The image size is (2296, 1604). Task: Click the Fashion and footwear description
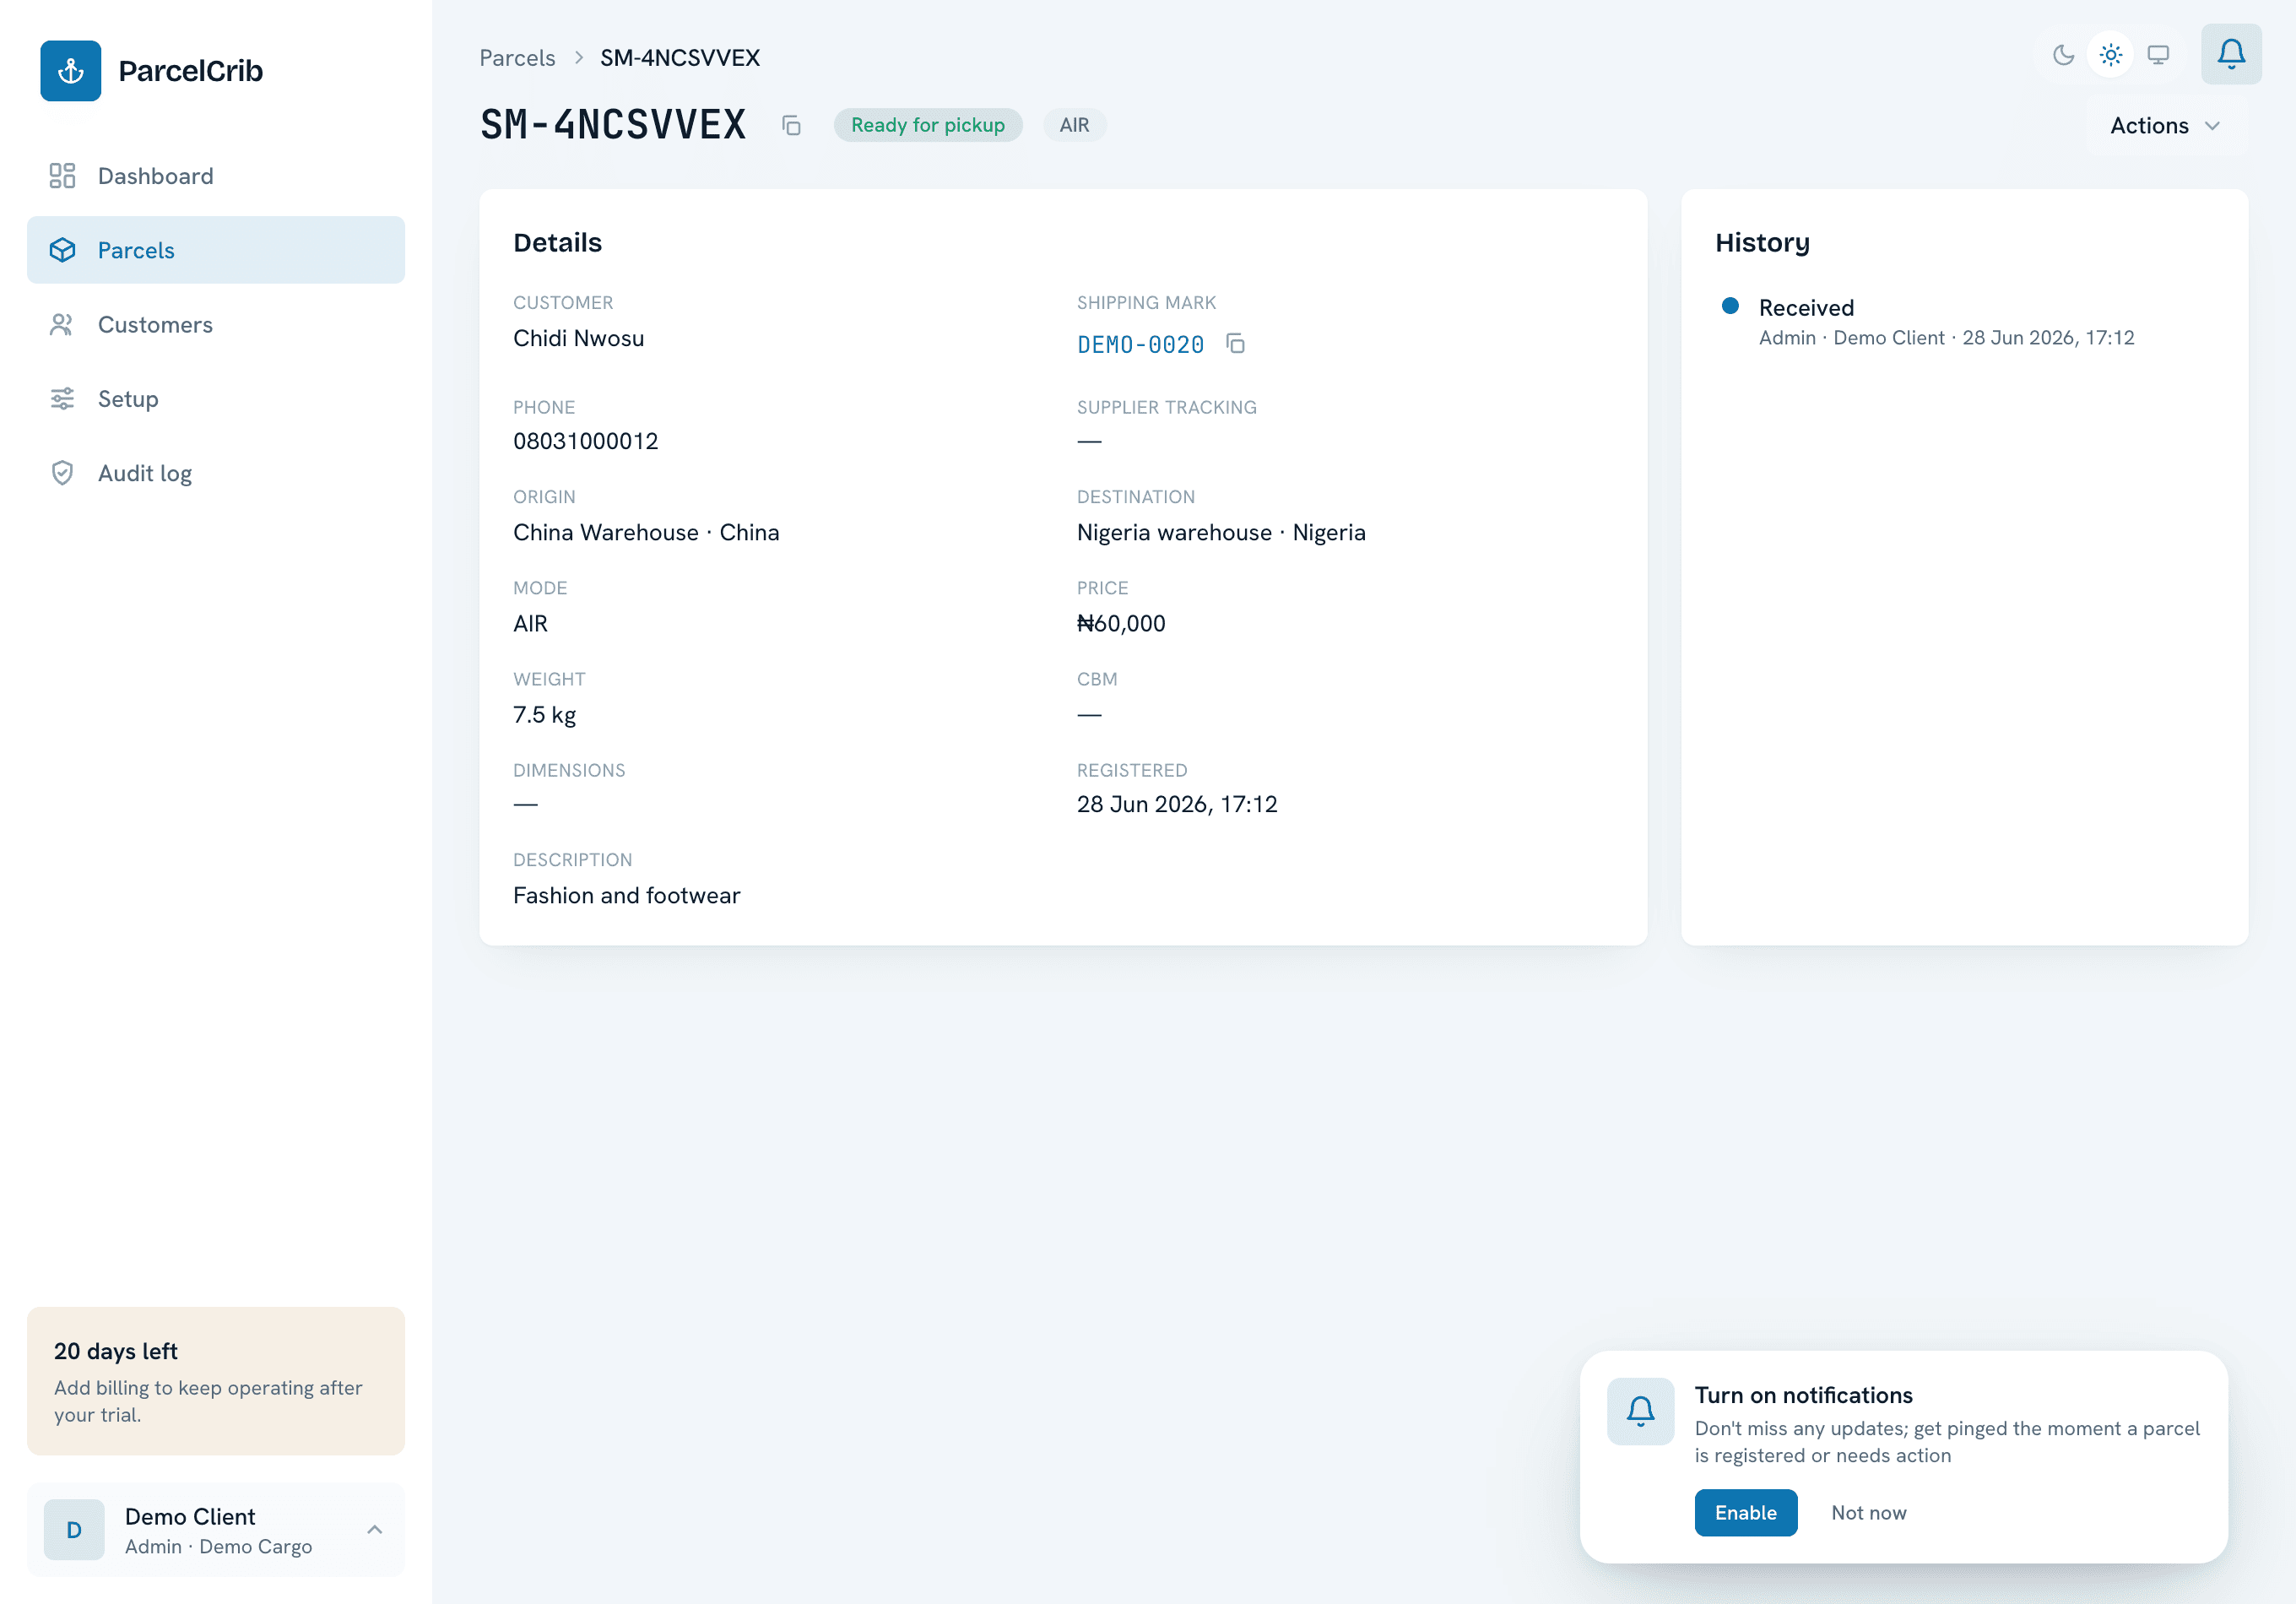click(x=626, y=895)
